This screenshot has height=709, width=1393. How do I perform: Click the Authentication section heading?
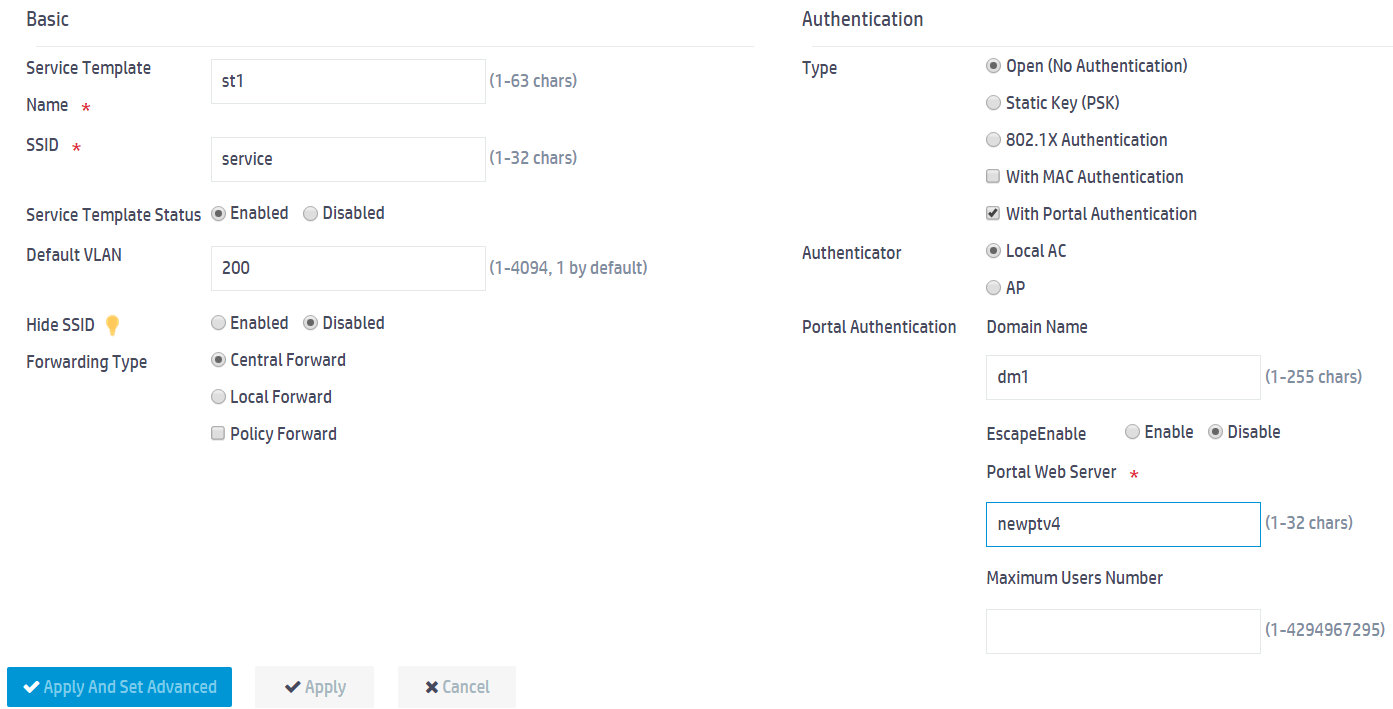(x=863, y=19)
